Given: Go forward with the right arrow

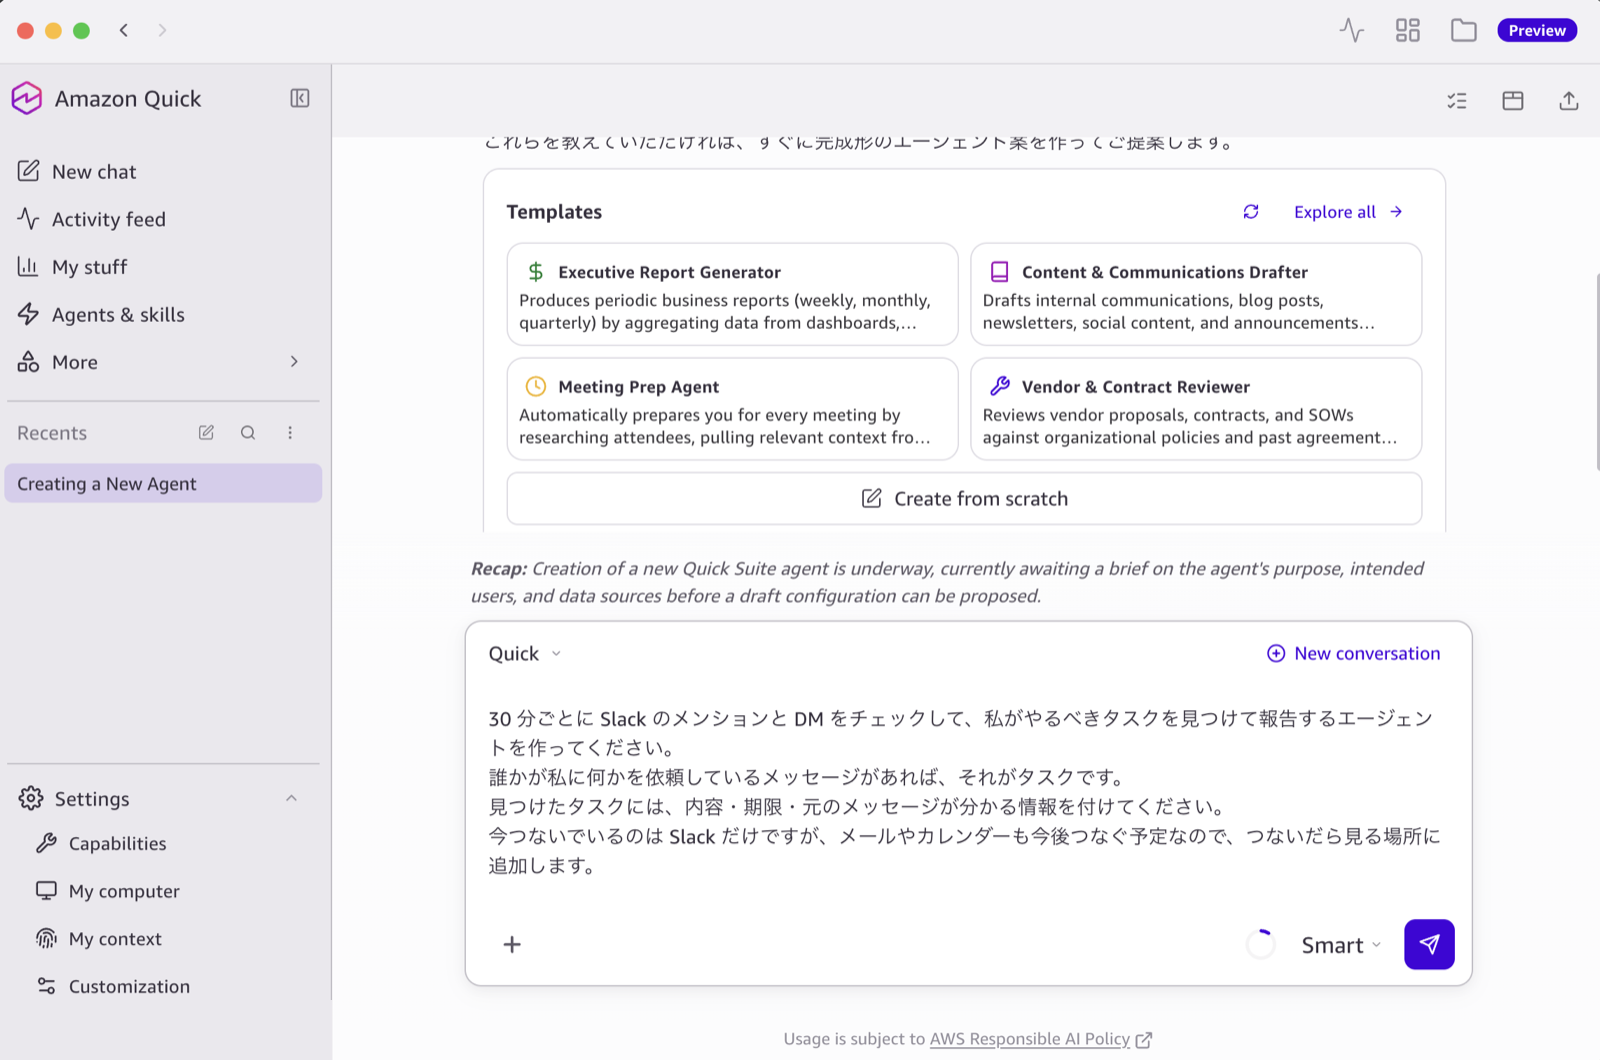Looking at the screenshot, I should click(x=162, y=30).
